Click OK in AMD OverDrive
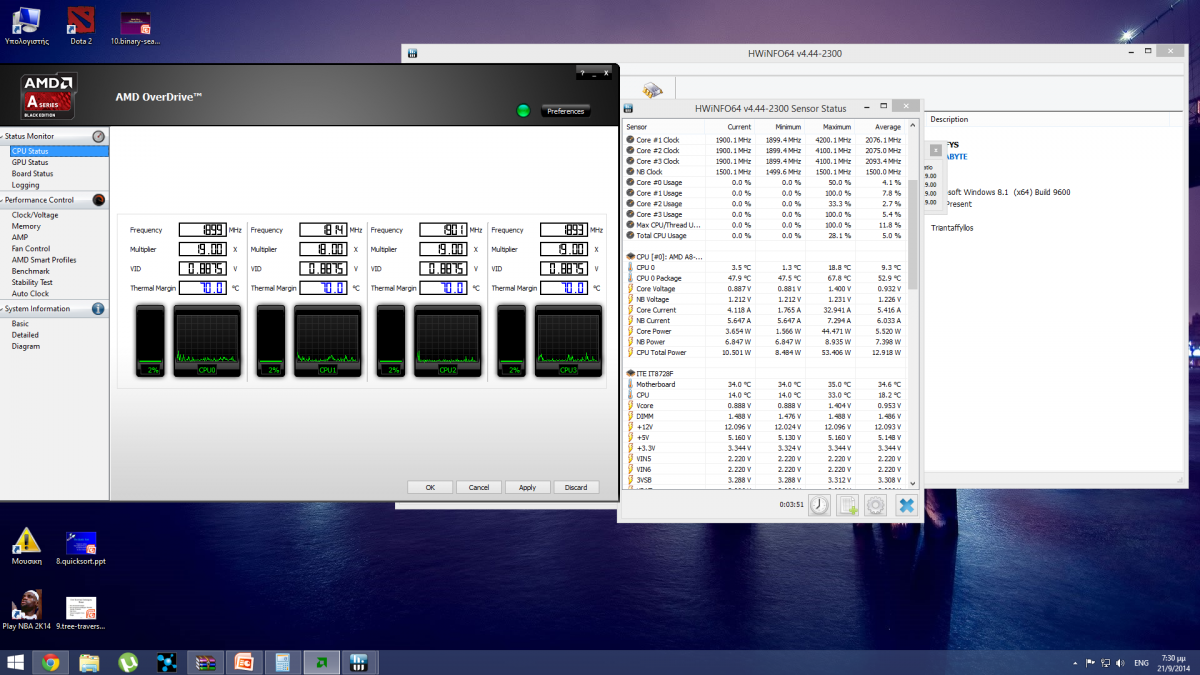The height and width of the screenshot is (675, 1200). pyautogui.click(x=430, y=487)
